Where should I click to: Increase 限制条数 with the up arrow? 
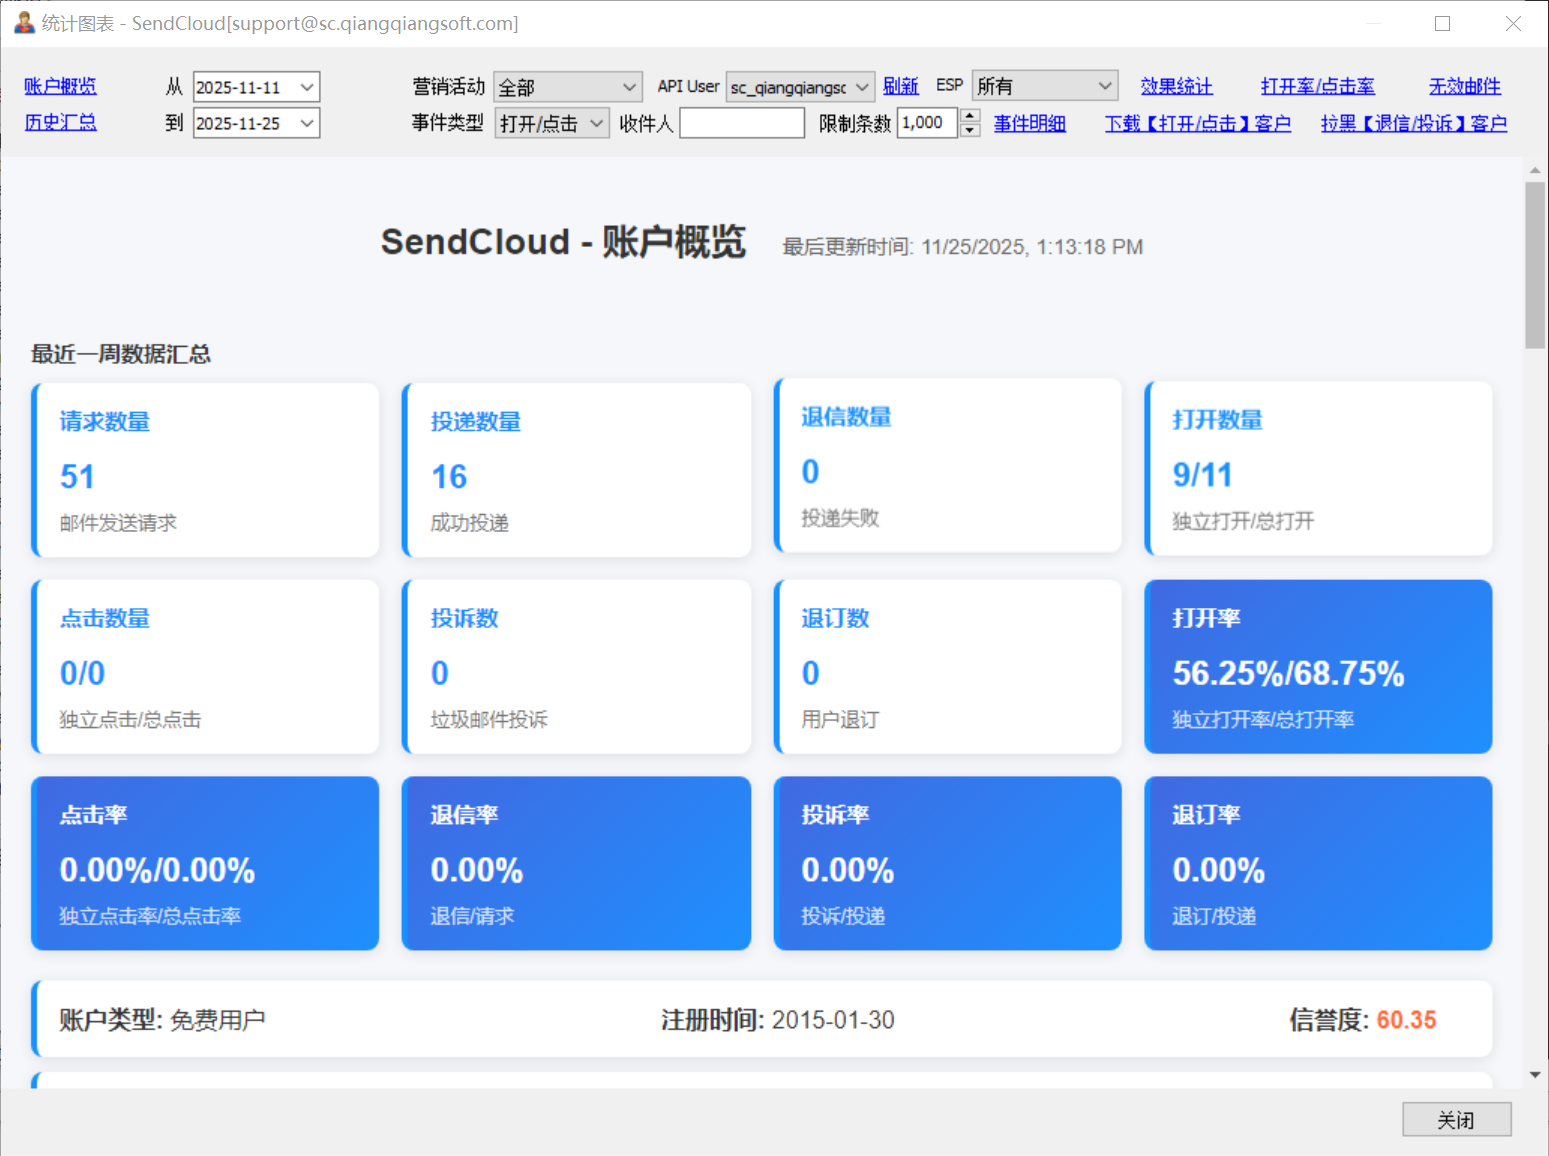coord(969,116)
